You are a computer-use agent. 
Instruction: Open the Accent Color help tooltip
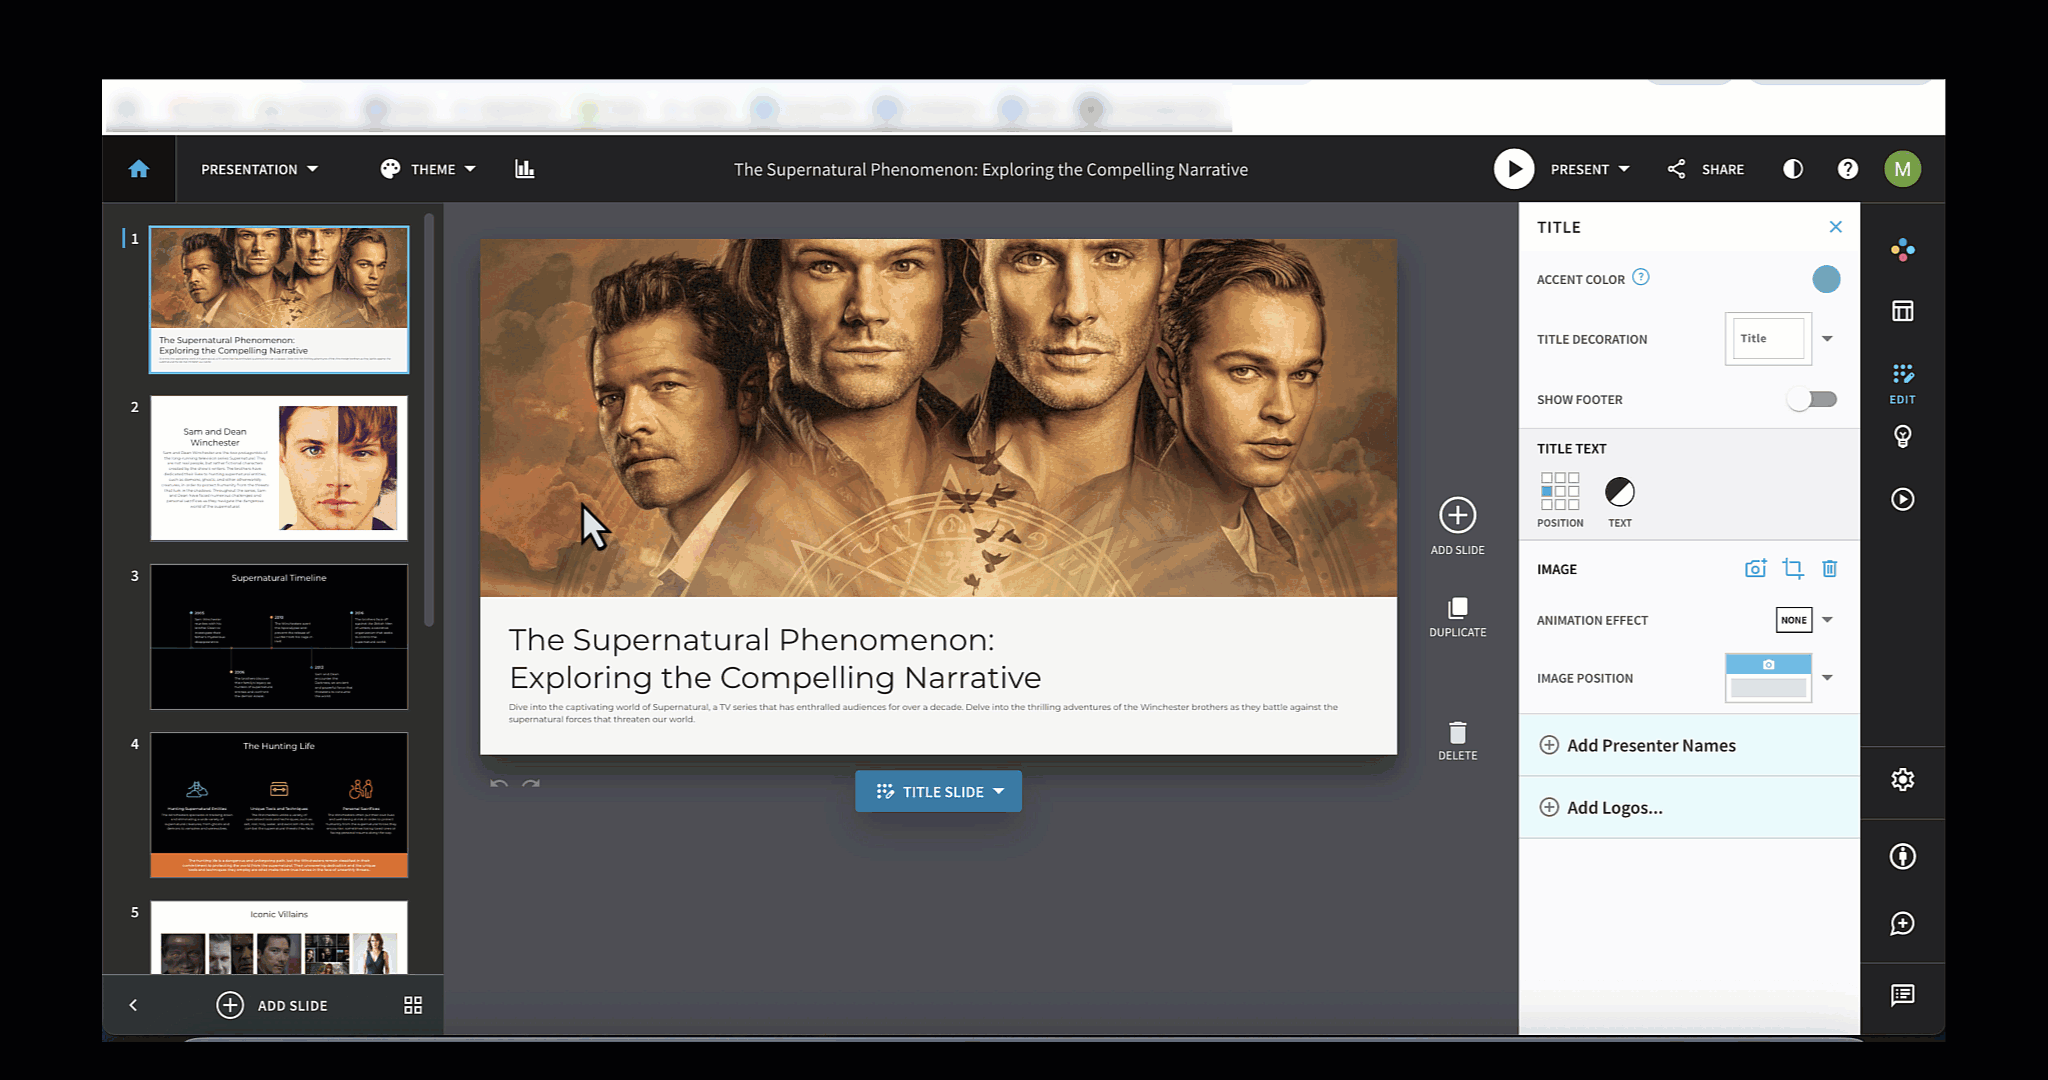1641,277
